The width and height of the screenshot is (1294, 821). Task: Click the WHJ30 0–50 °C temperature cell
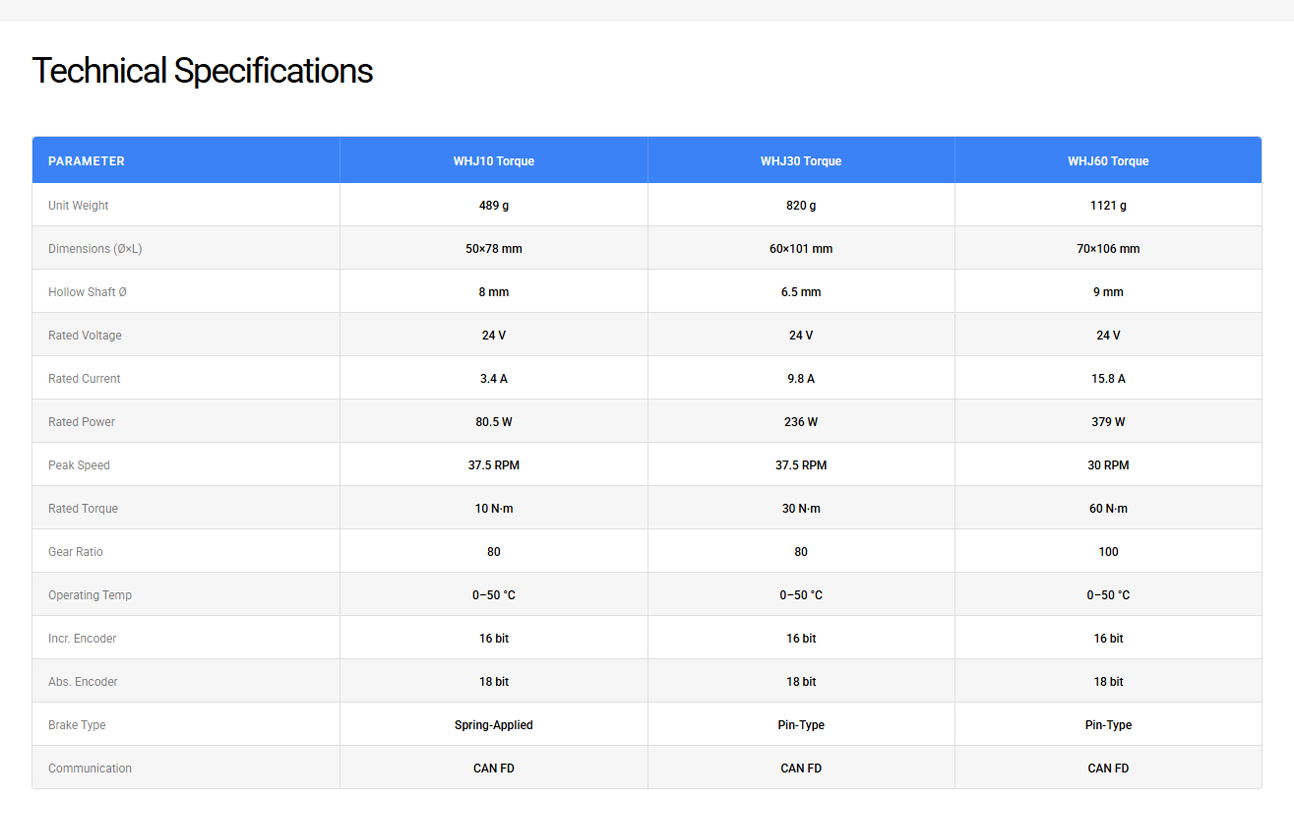tap(801, 595)
